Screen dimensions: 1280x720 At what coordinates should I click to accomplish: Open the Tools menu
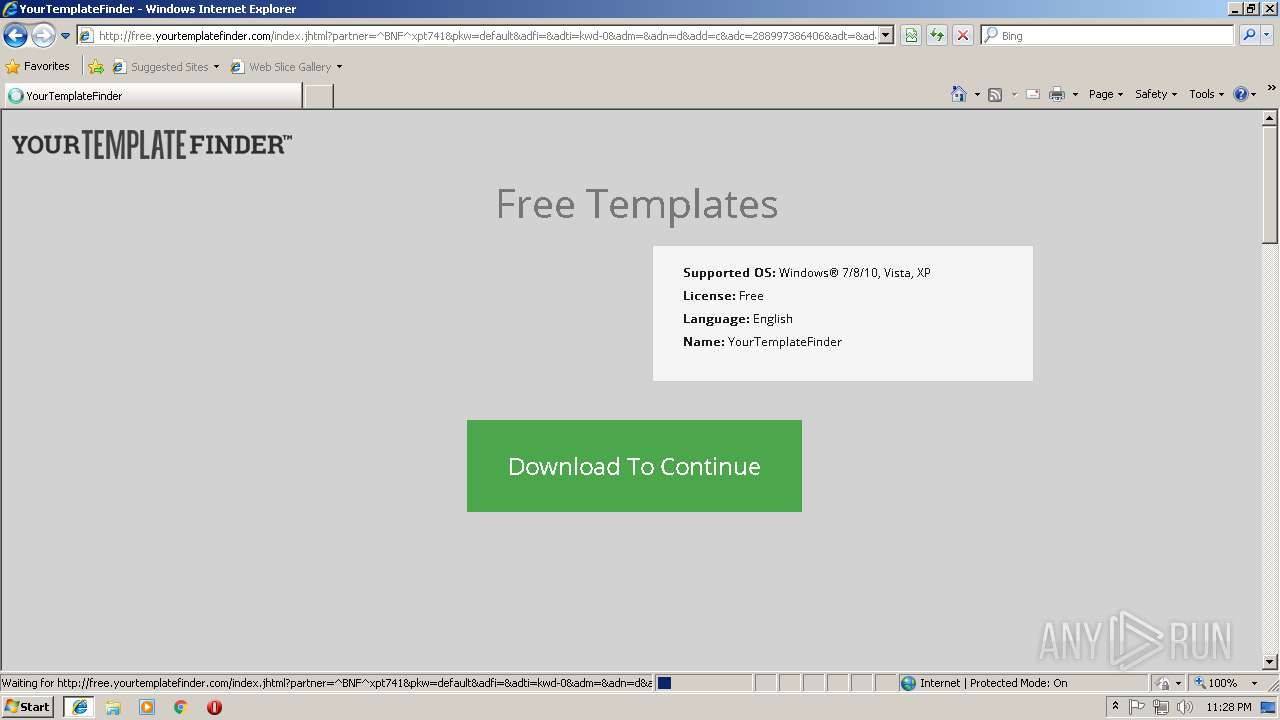pos(1206,94)
